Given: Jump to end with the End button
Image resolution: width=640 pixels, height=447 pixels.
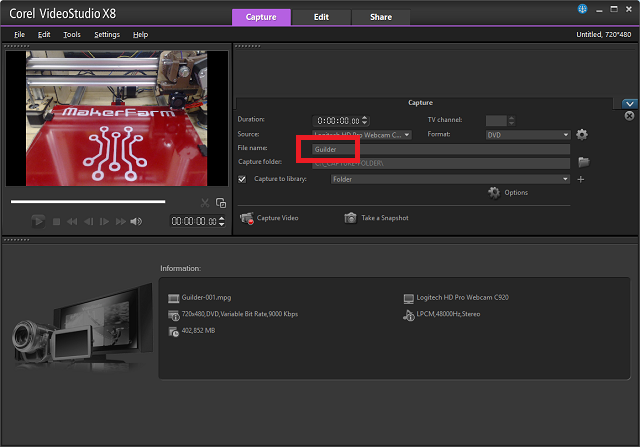Looking at the screenshot, I should (x=120, y=221).
